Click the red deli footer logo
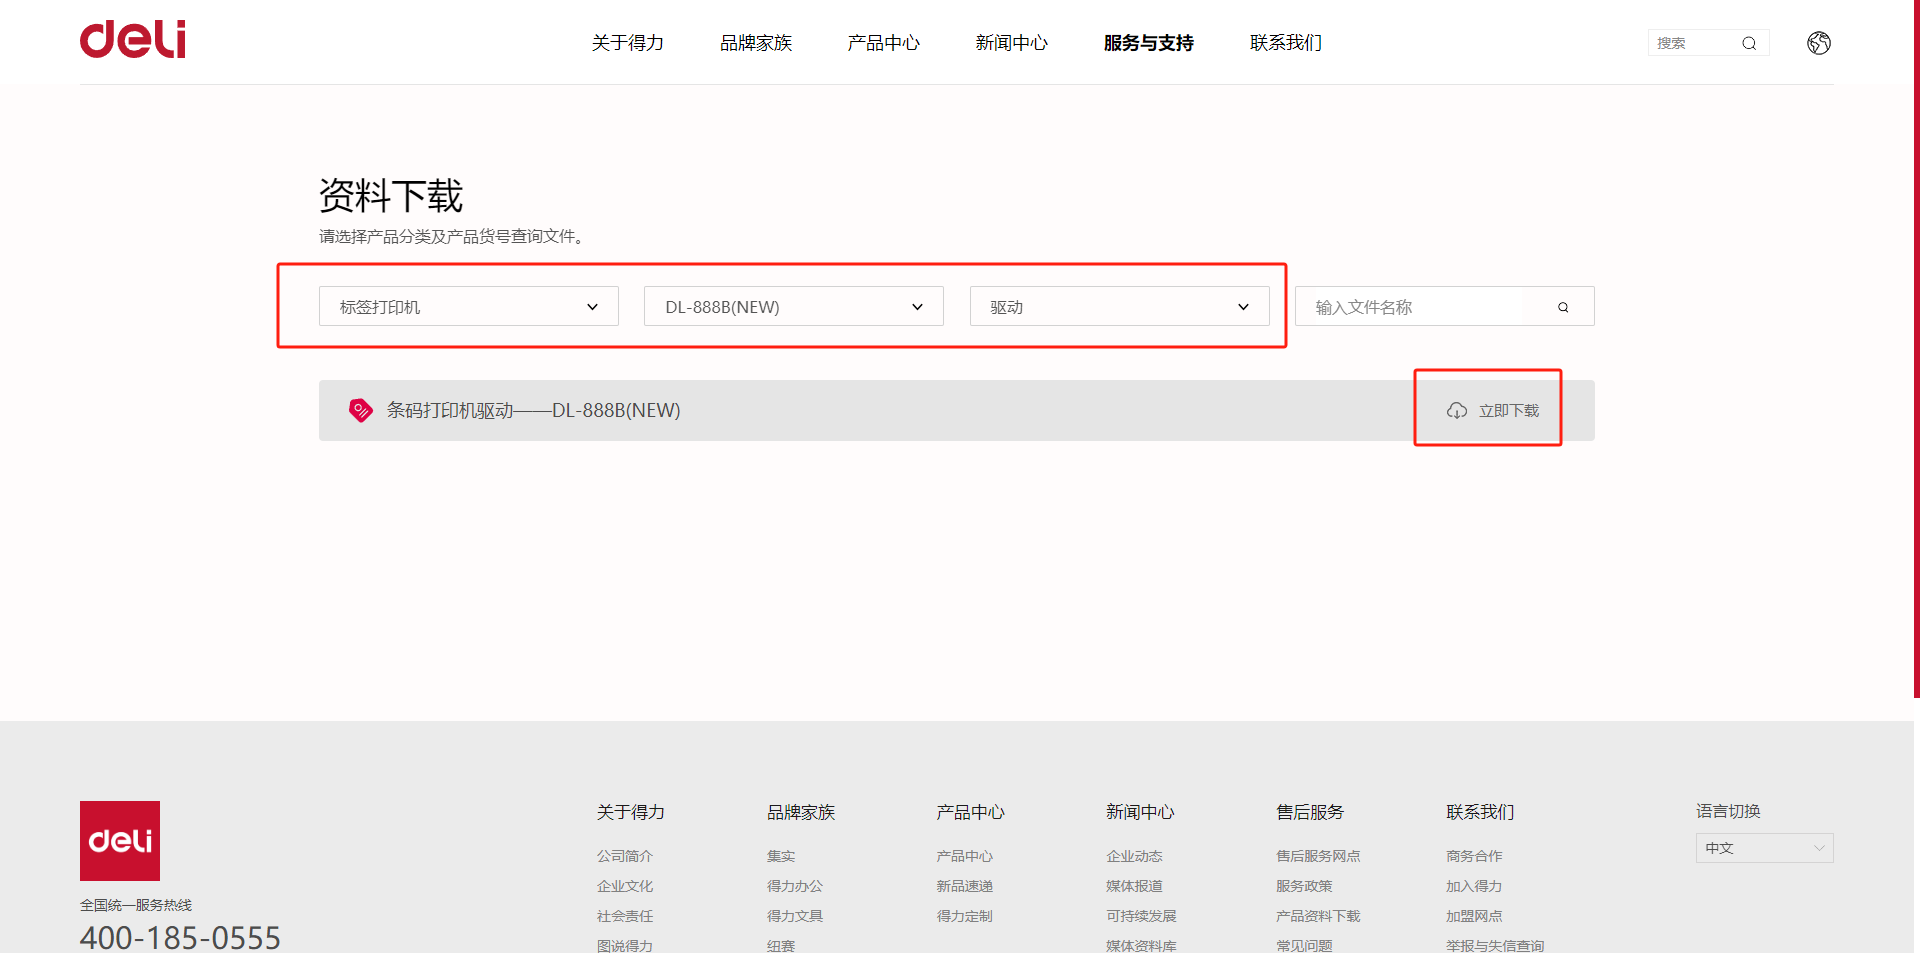The width and height of the screenshot is (1920, 953). tap(120, 840)
